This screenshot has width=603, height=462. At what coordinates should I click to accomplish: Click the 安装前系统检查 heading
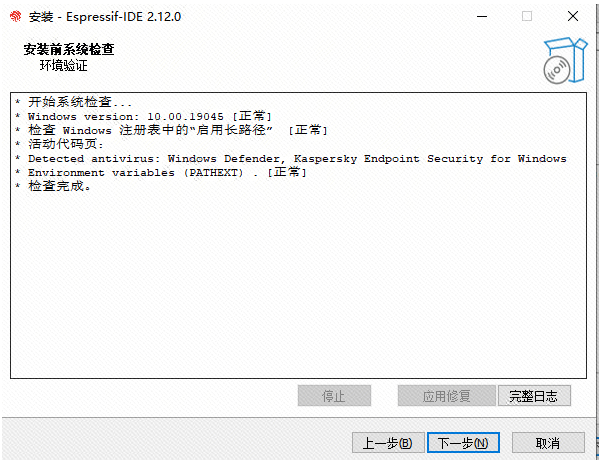tap(69, 49)
